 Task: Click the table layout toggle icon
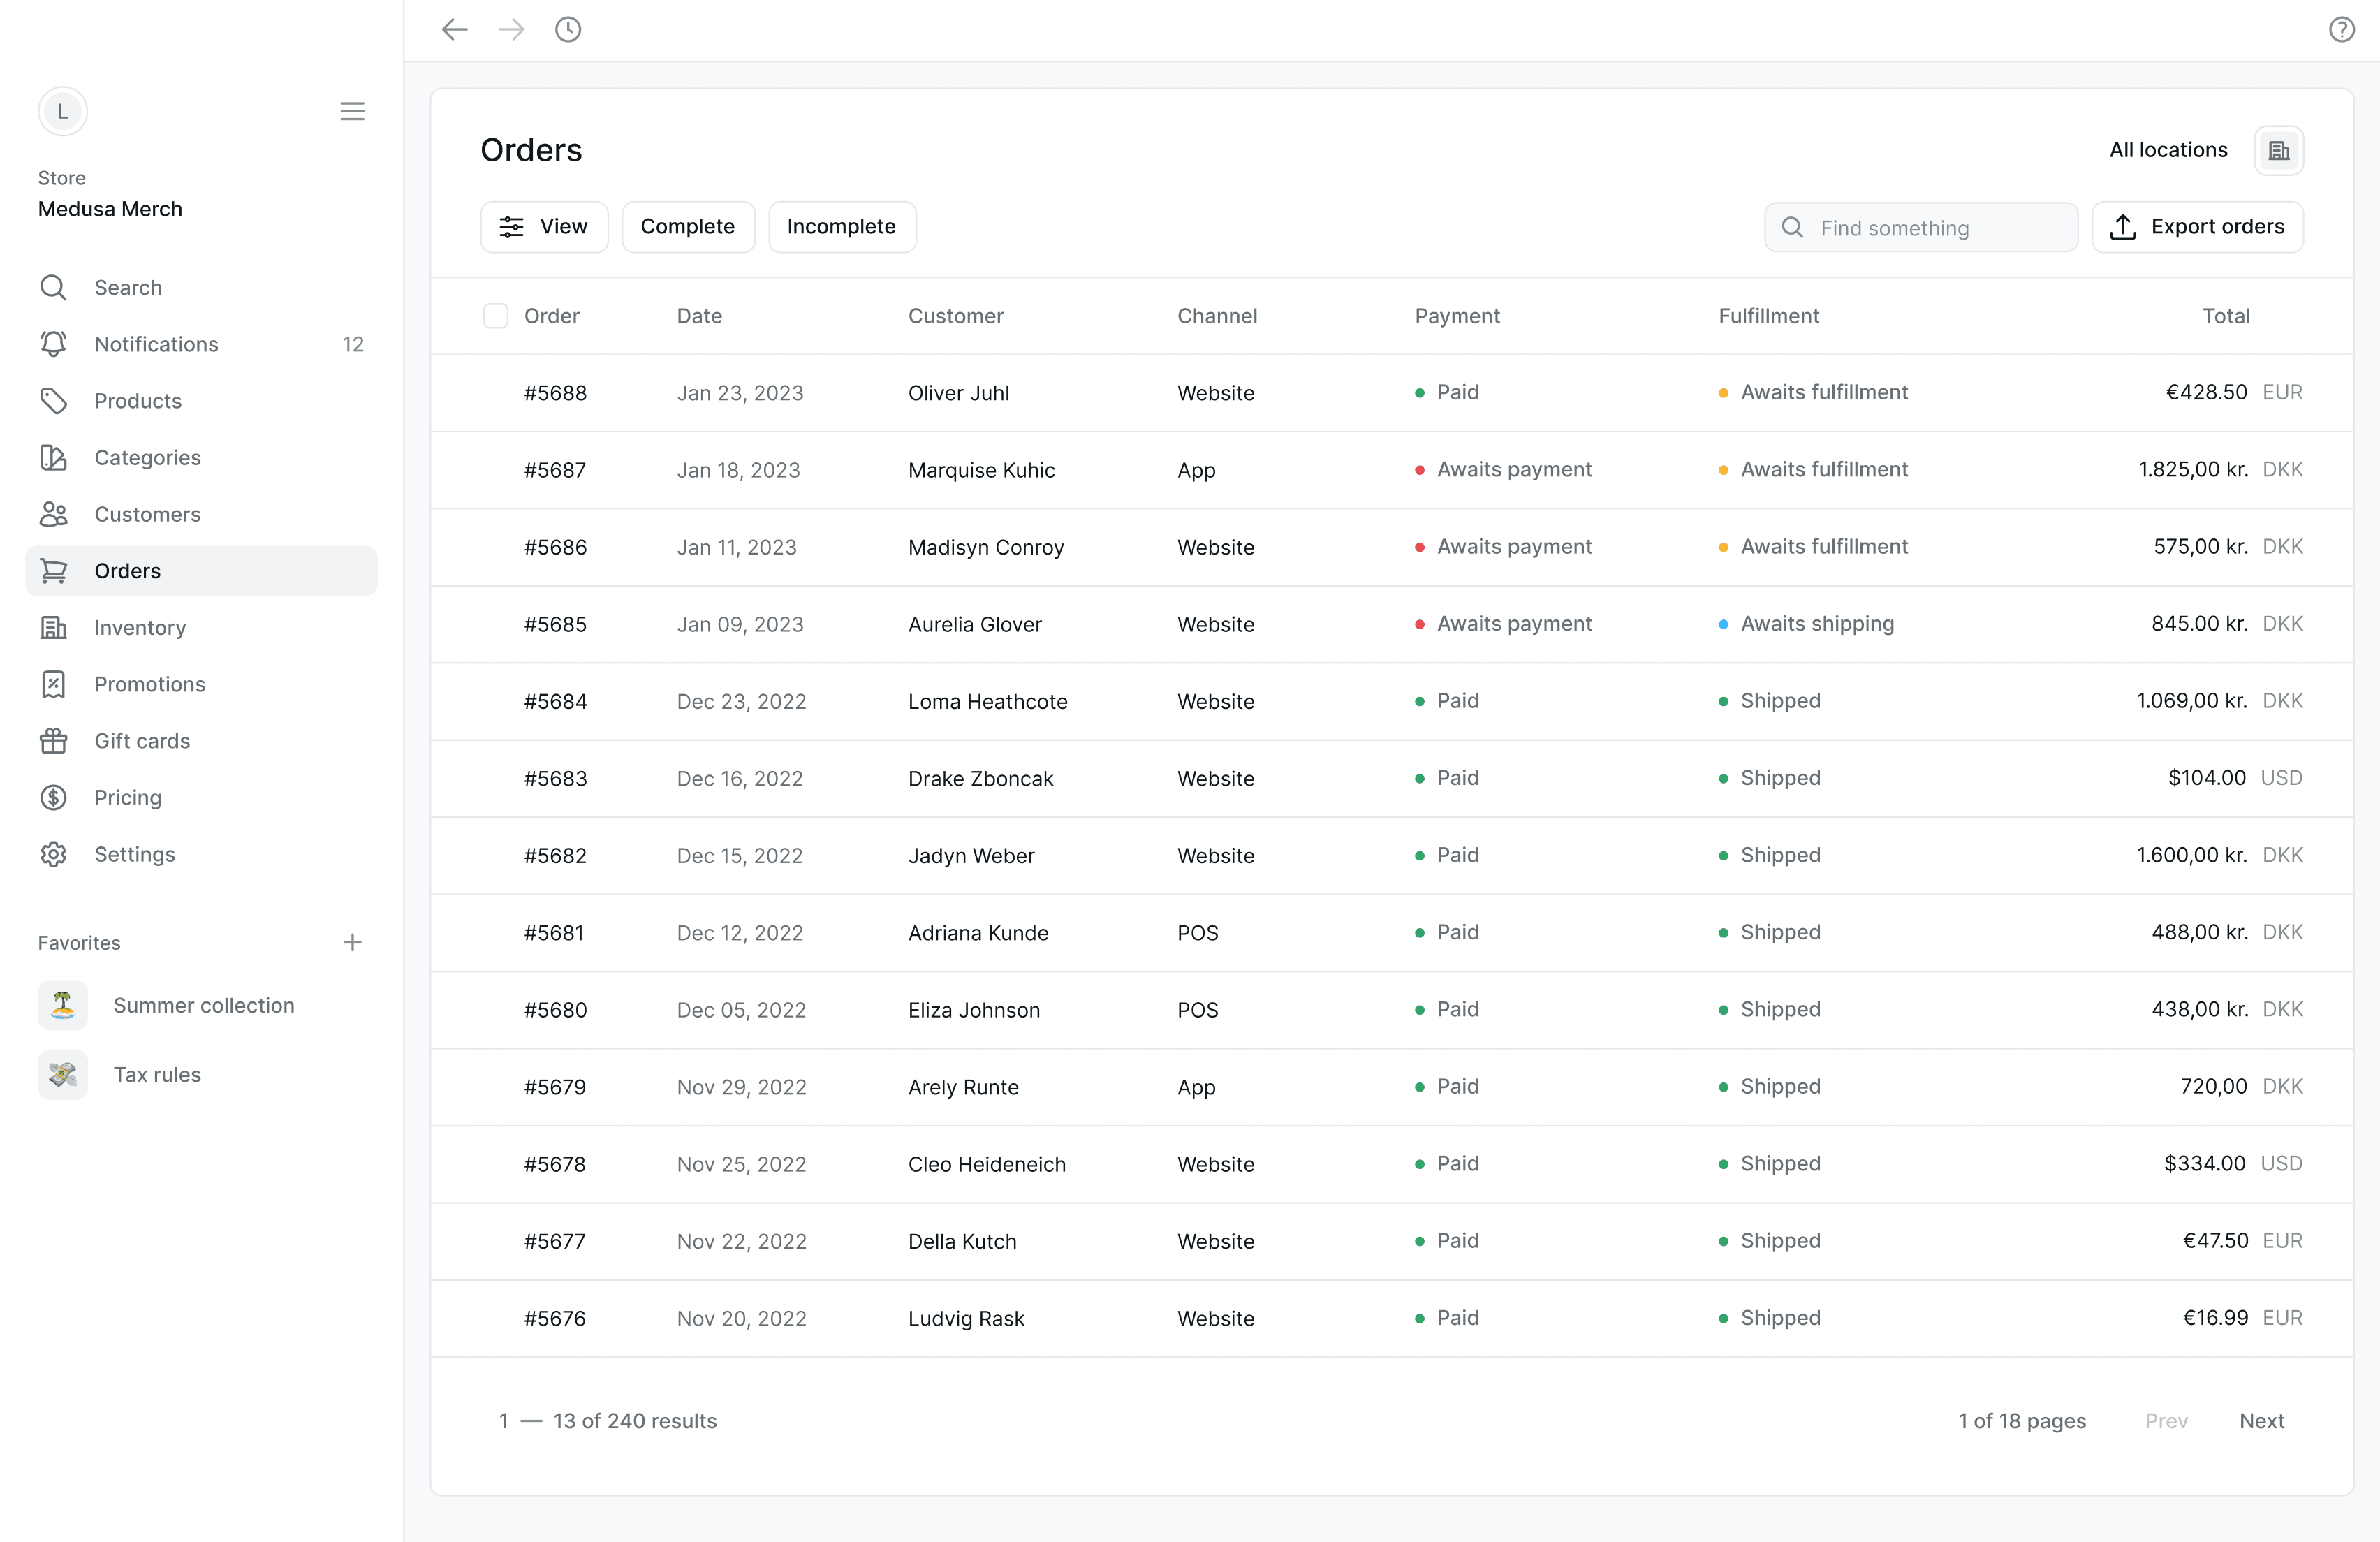click(x=2279, y=149)
